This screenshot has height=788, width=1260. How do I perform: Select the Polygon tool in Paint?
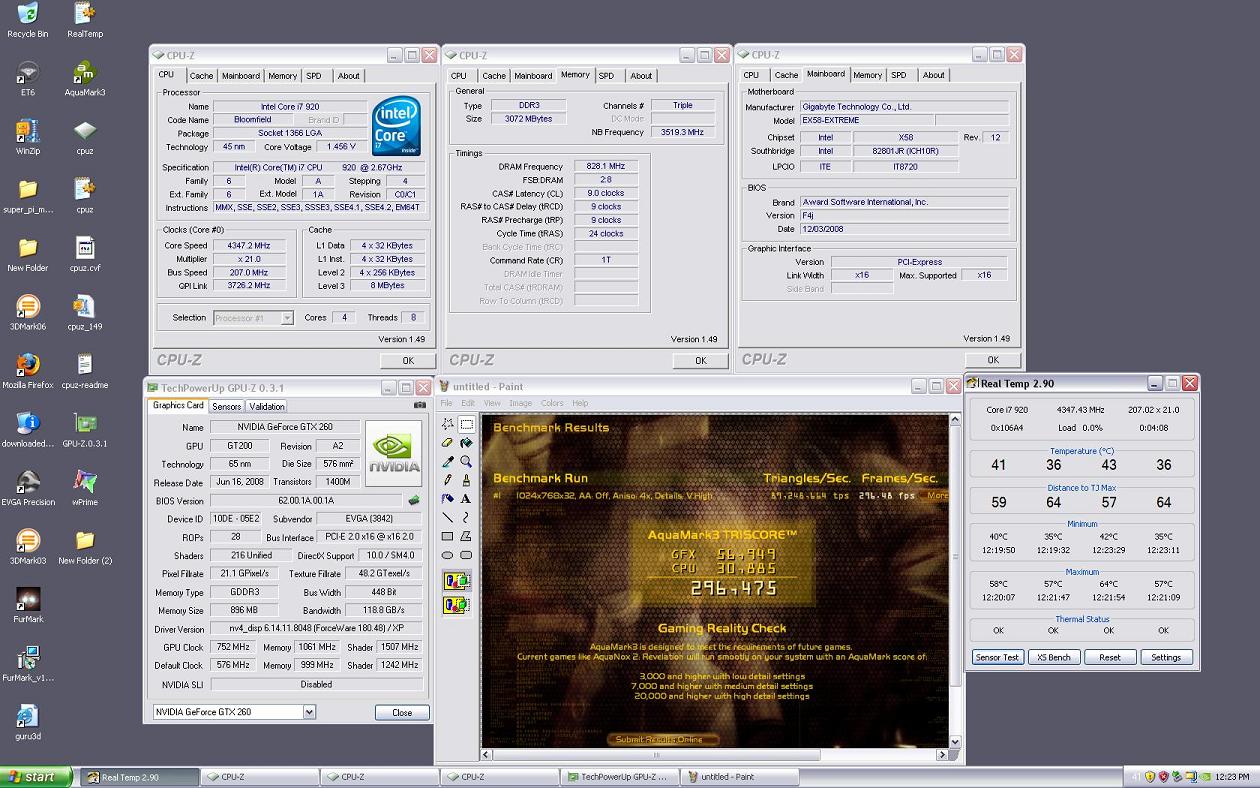click(x=466, y=536)
